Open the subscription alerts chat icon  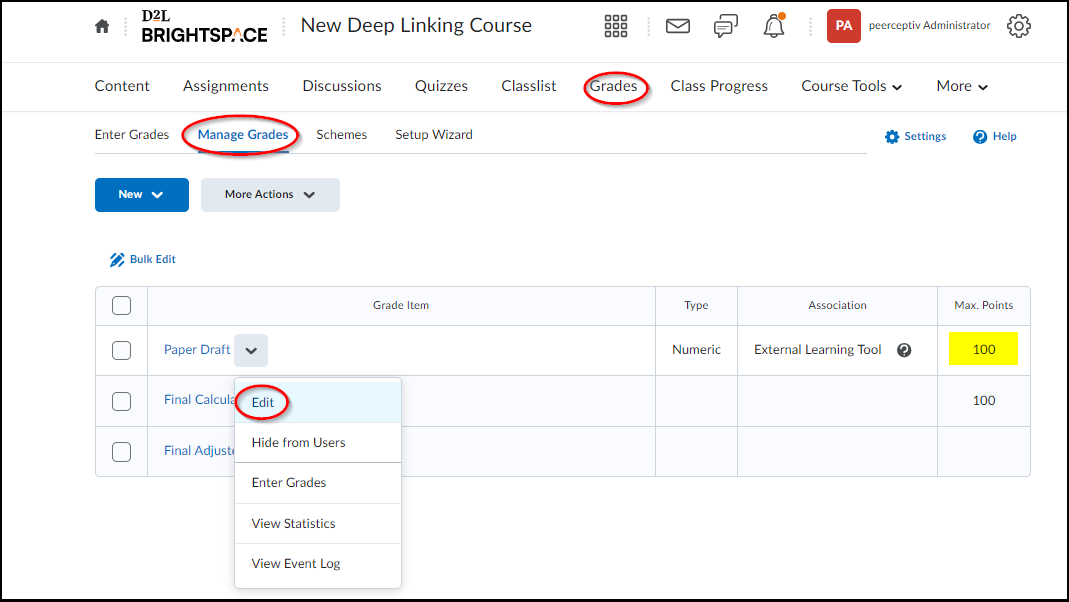725,26
